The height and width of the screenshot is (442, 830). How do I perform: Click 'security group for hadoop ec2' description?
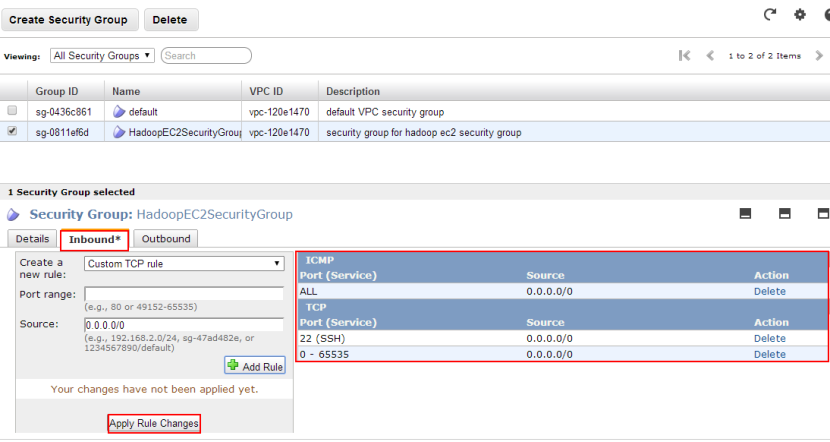pos(423,132)
